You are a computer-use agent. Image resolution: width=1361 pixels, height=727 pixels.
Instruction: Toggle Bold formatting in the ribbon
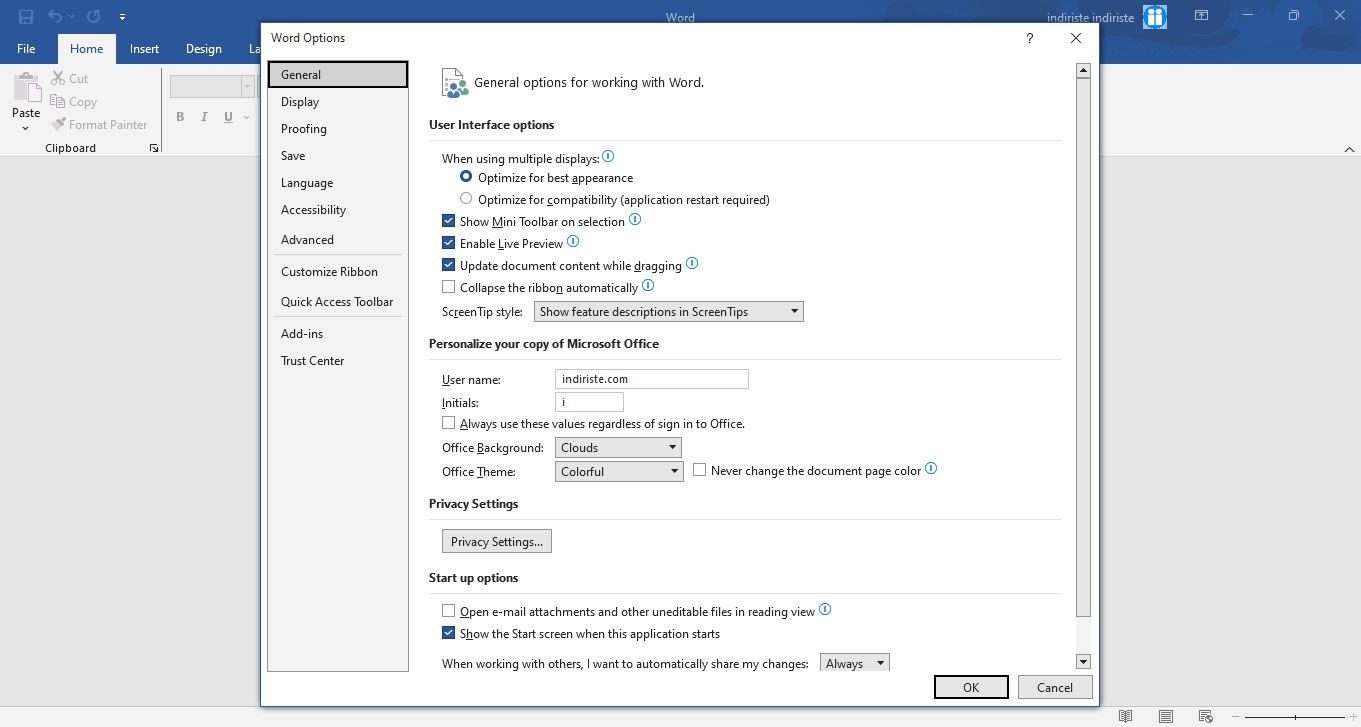[x=180, y=117]
